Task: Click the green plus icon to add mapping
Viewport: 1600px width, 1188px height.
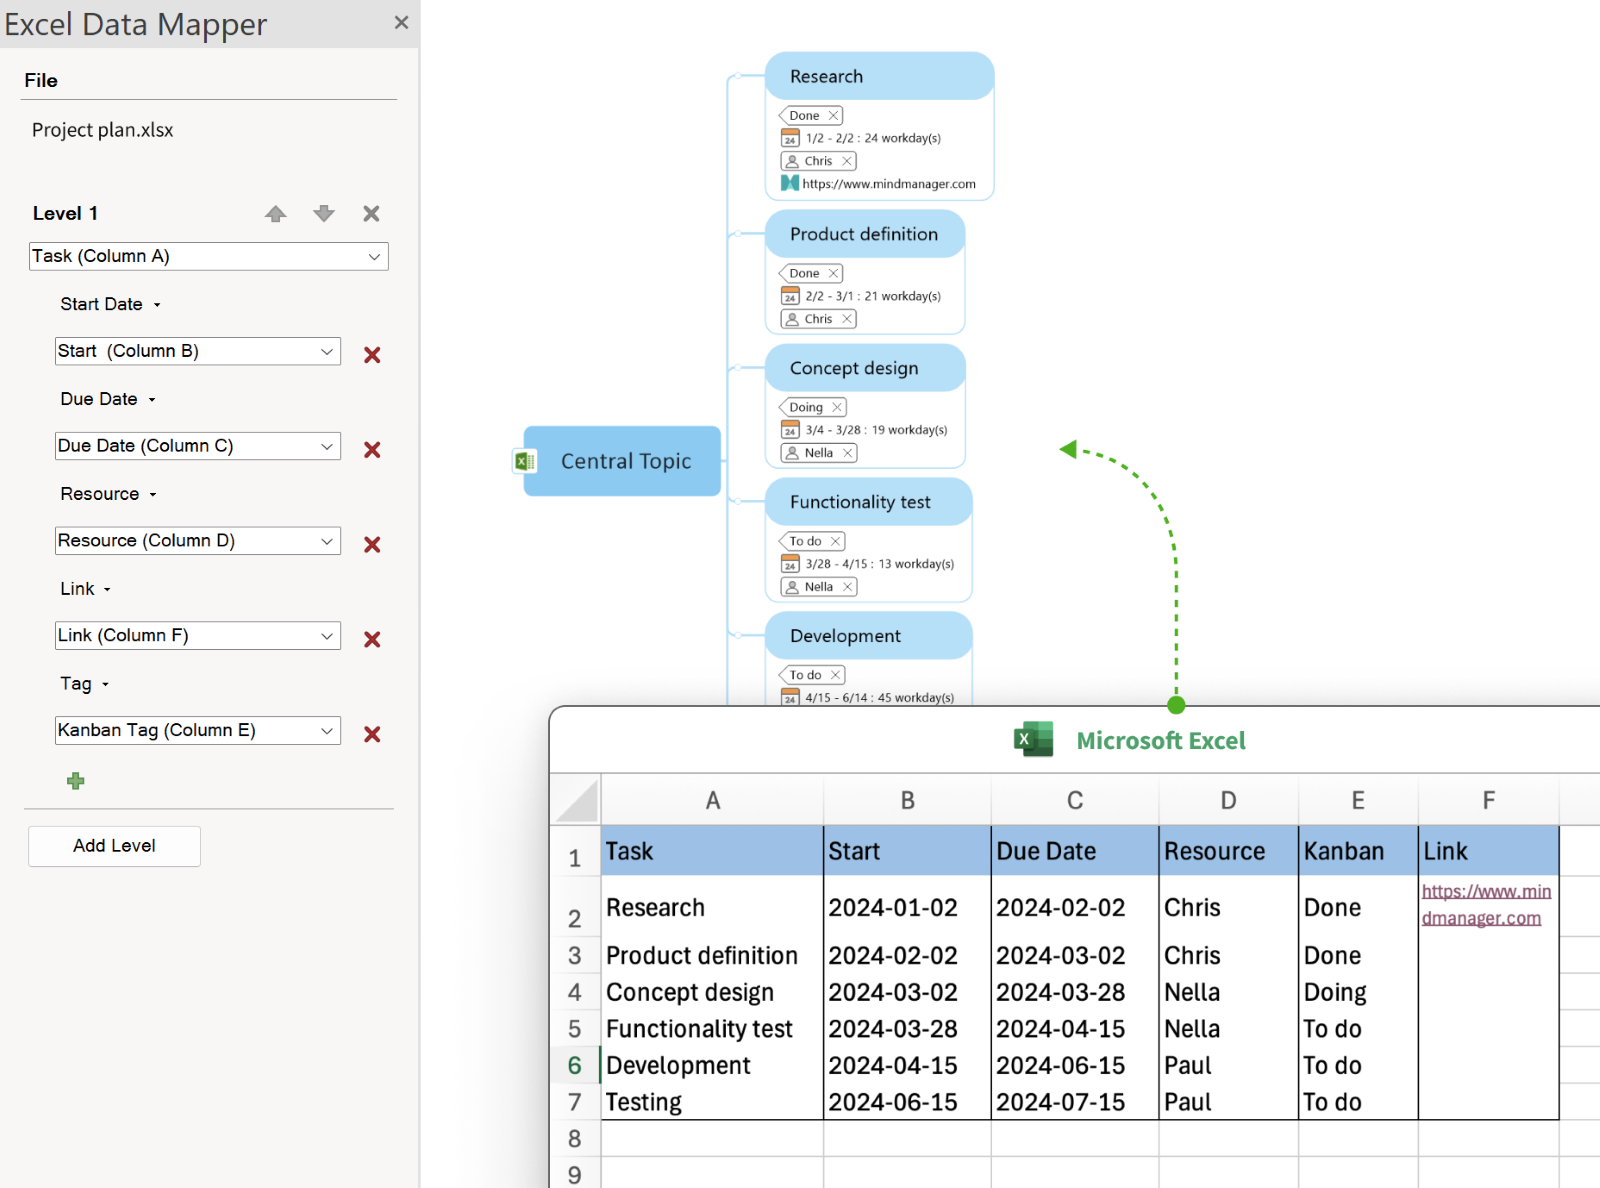Action: 75,781
